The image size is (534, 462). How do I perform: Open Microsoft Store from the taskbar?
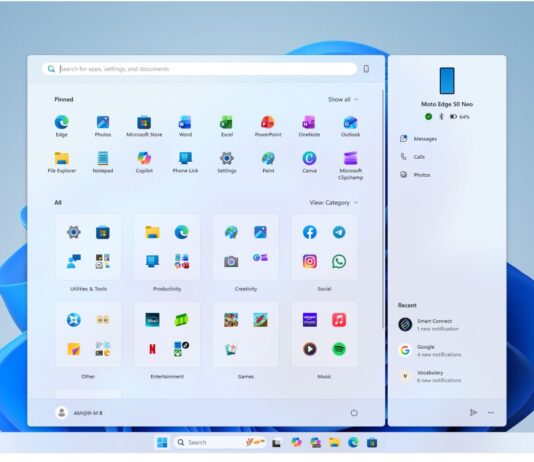[x=372, y=443]
